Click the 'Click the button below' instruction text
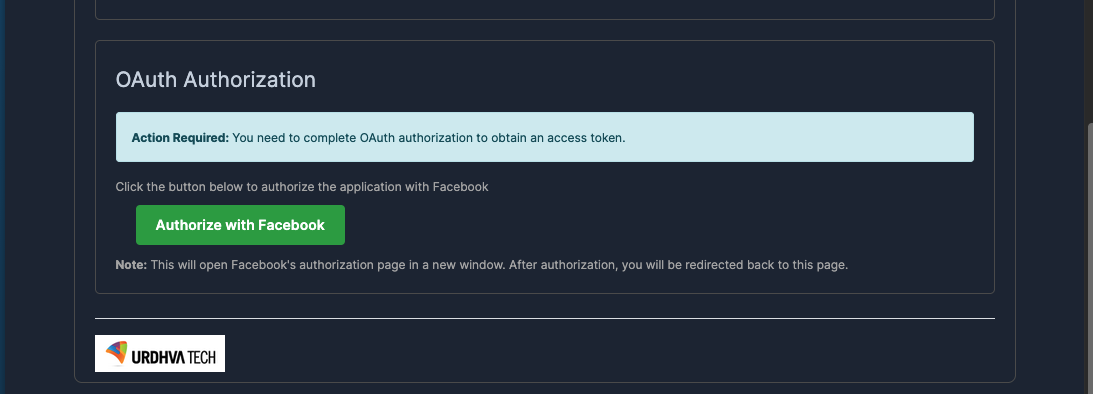This screenshot has width=1093, height=394. (302, 187)
